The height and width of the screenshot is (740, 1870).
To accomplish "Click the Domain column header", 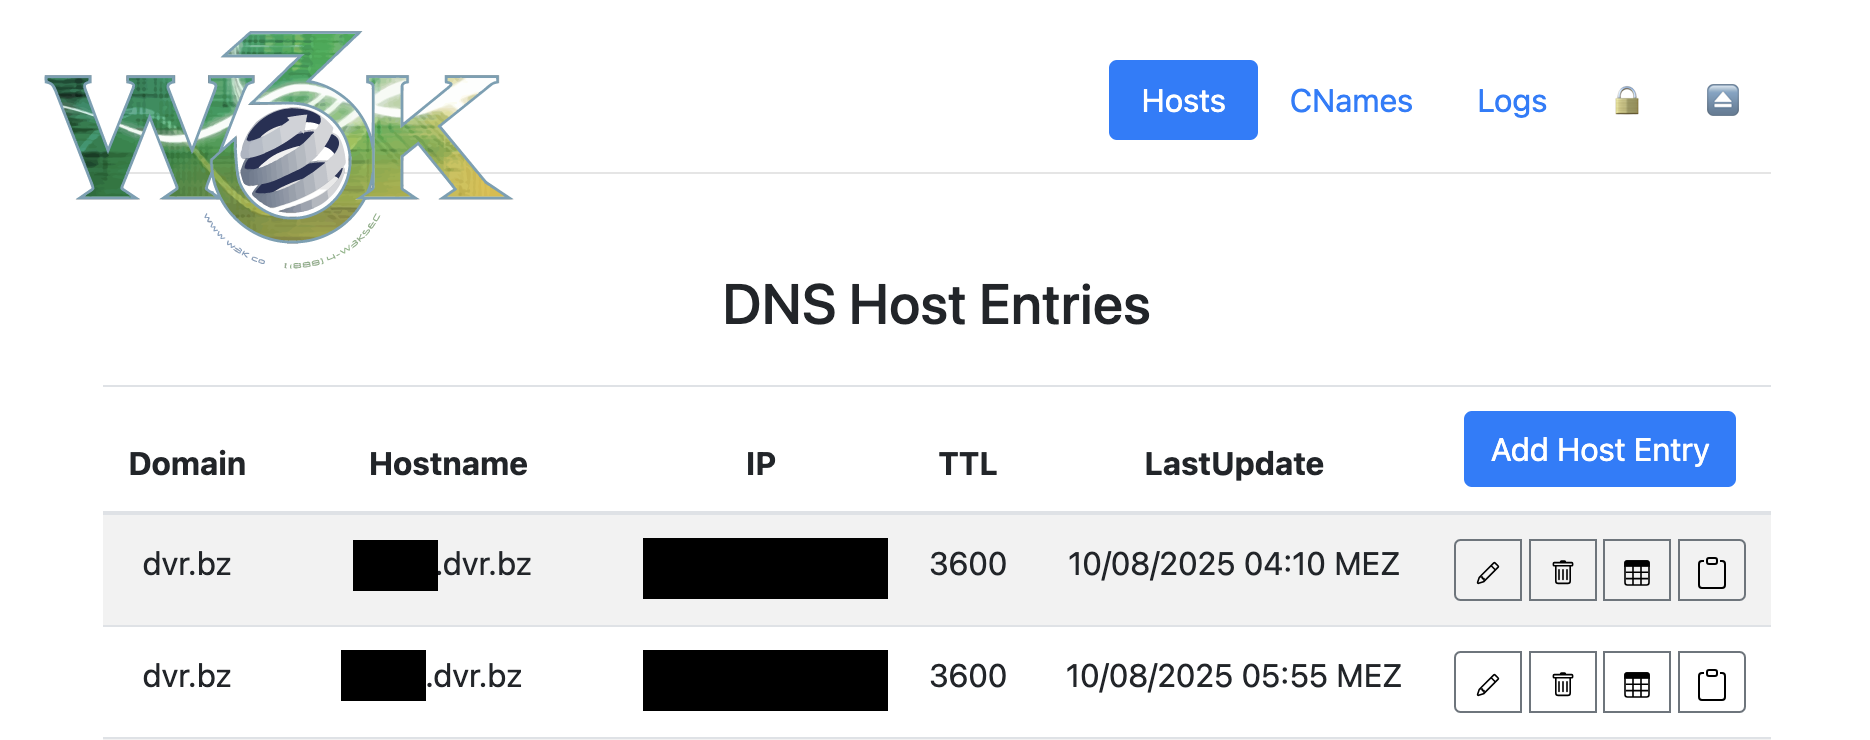I will point(187,464).
